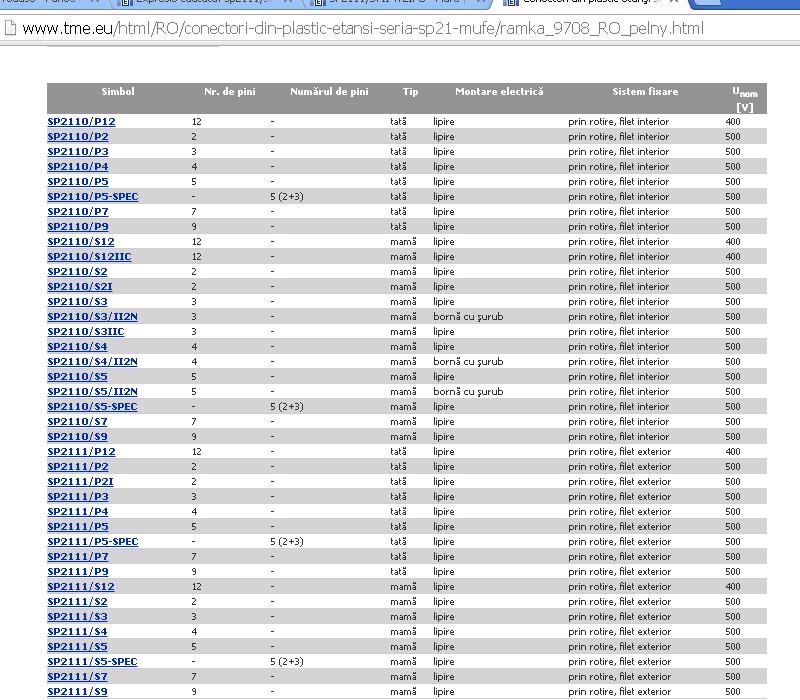Open the SP2111/P4 product link
Screen dimensions: 800x700
(x=78, y=512)
